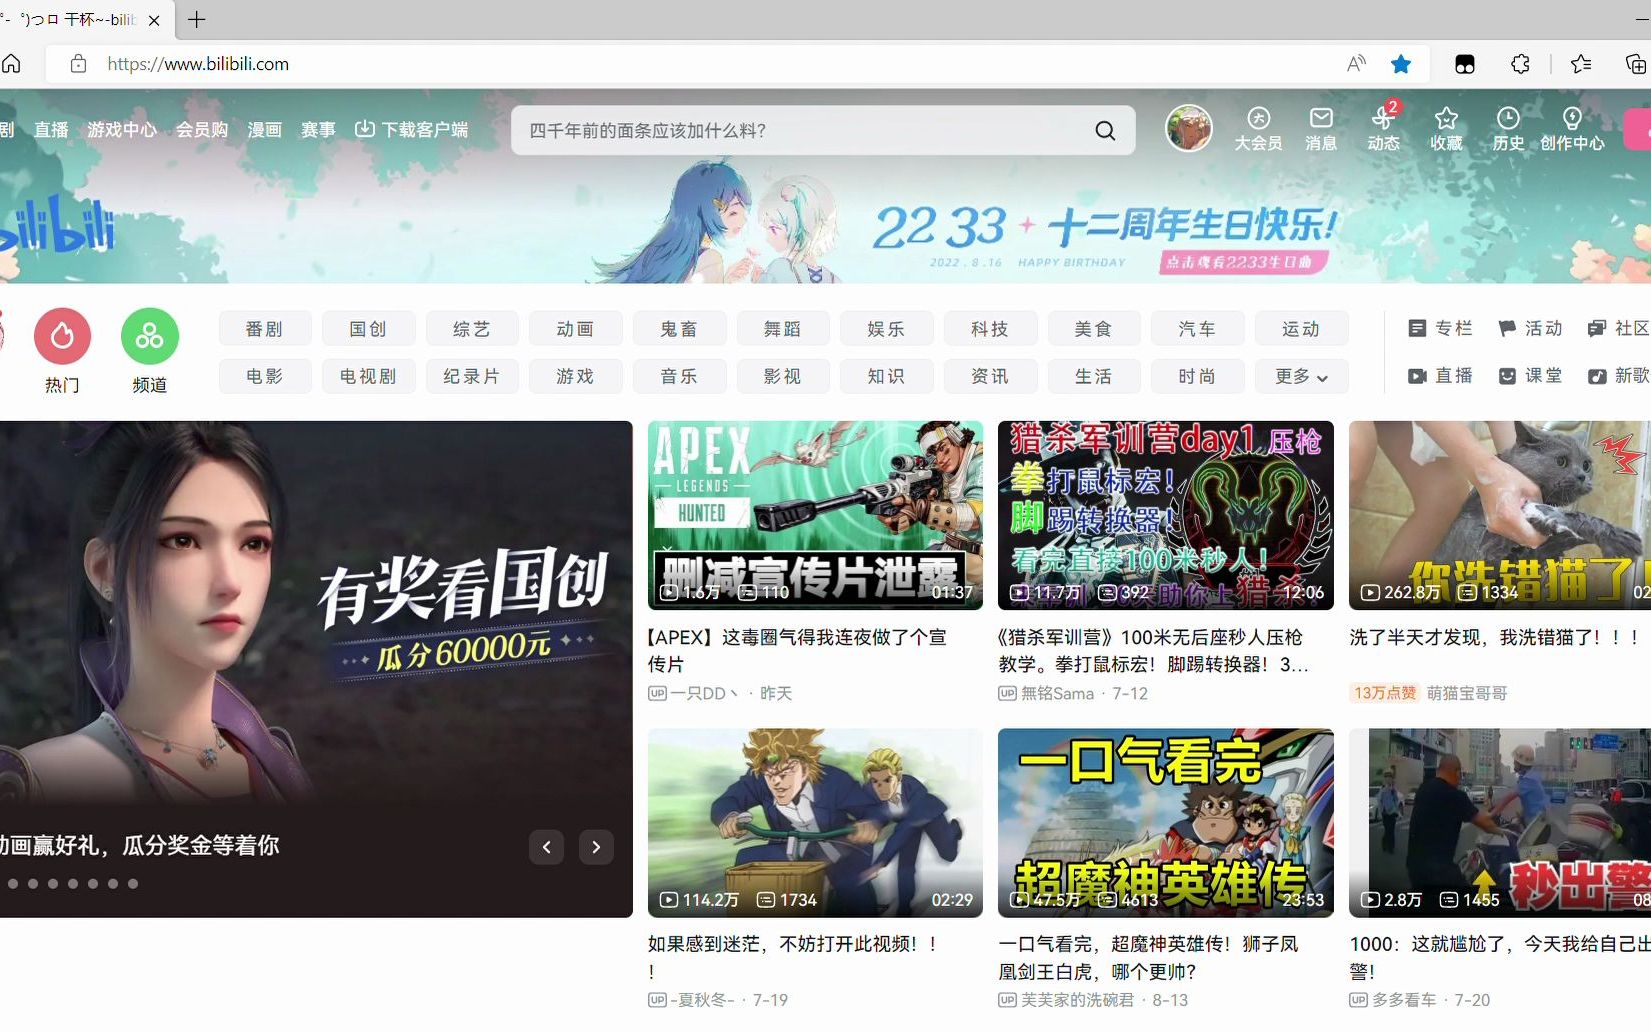Open the 猎杀军训营 video thumbnail
This screenshot has height=1032, width=1651.
point(1166,515)
